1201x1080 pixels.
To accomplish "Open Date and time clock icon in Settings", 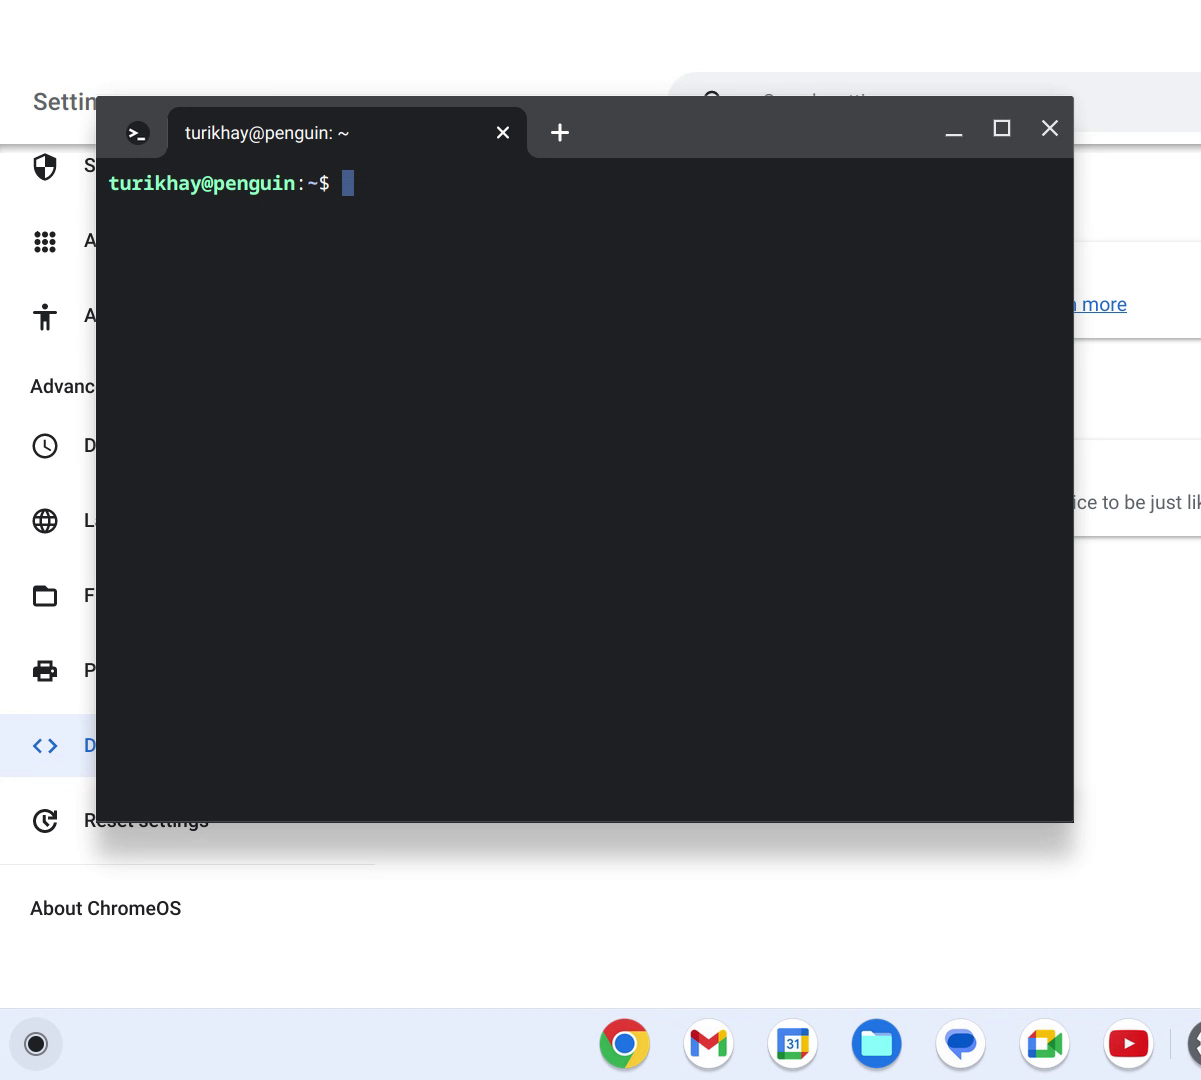I will [45, 446].
